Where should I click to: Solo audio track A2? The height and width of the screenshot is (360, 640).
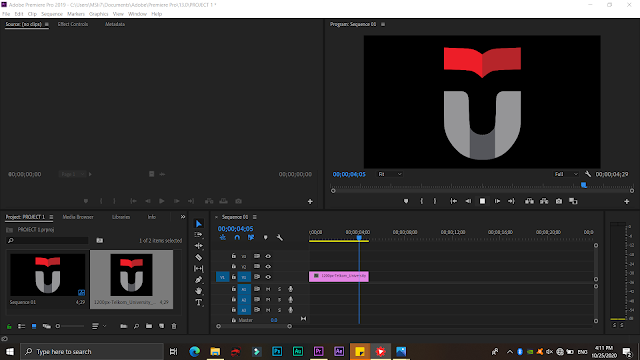coord(280,300)
